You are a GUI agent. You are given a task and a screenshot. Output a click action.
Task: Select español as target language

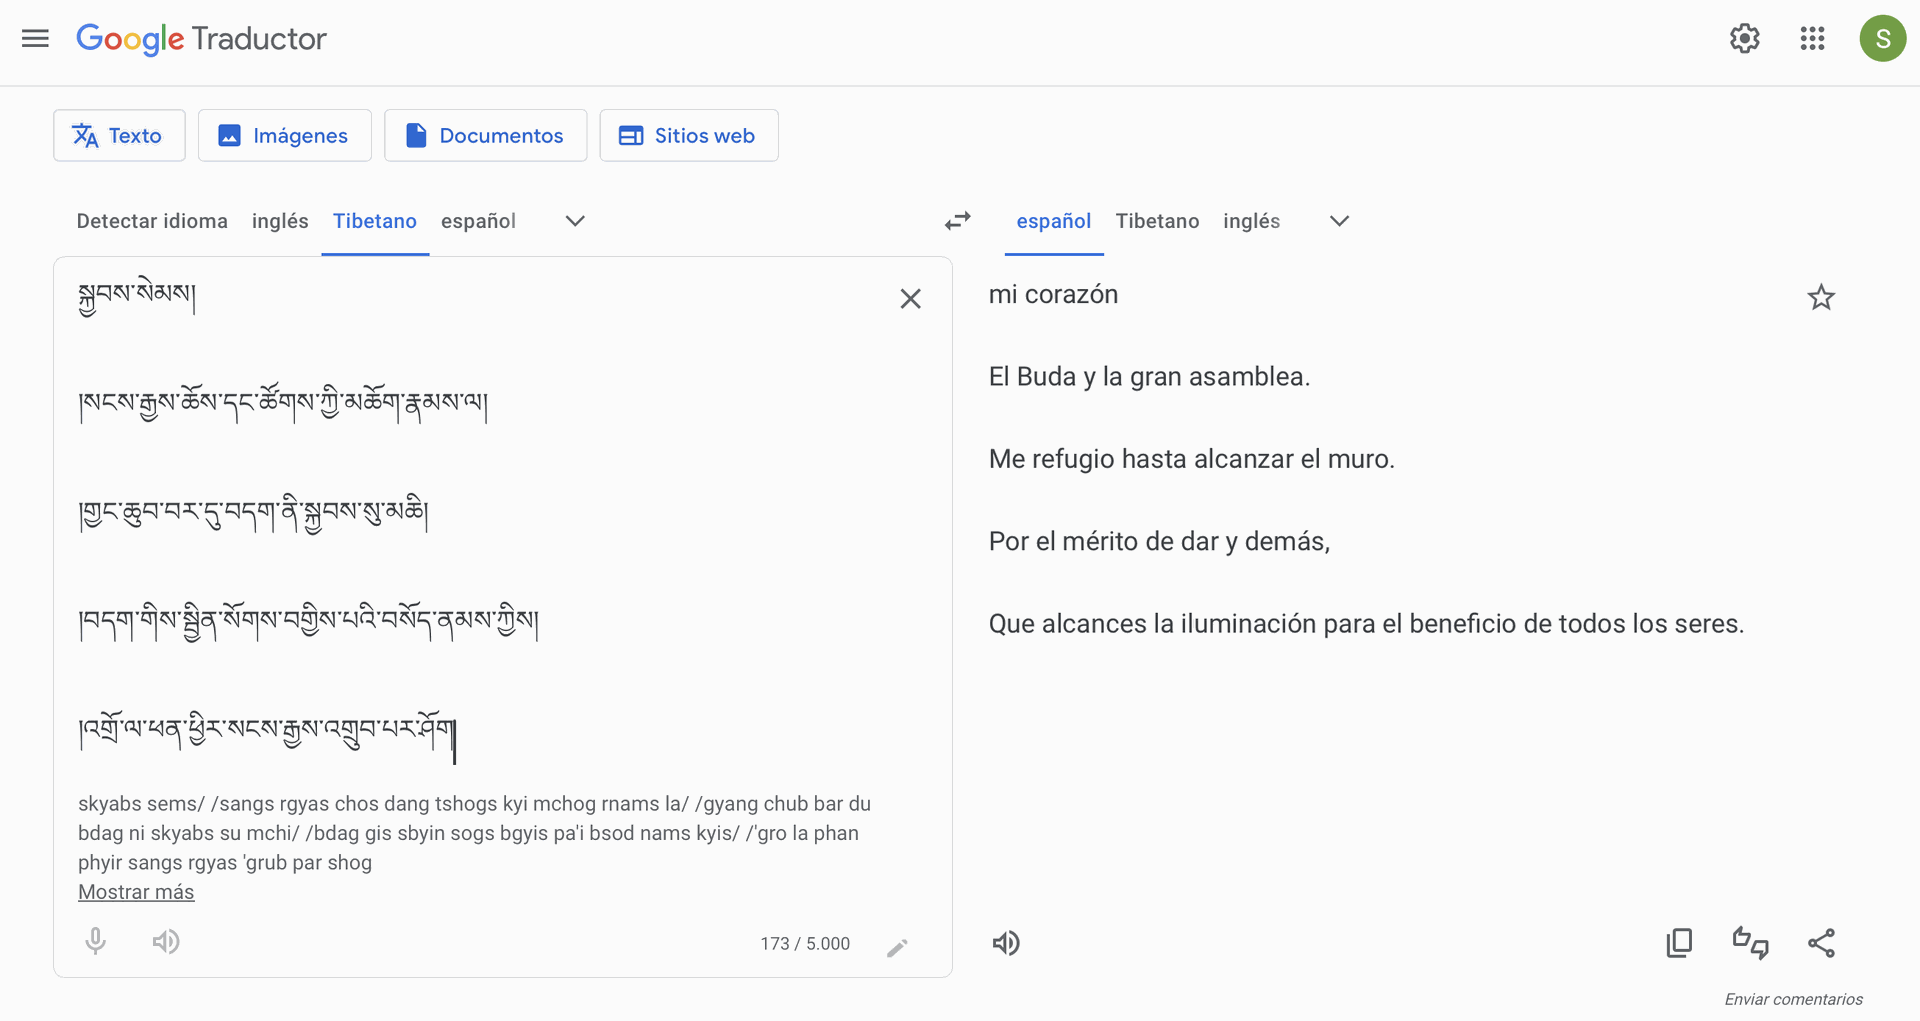coord(1054,221)
